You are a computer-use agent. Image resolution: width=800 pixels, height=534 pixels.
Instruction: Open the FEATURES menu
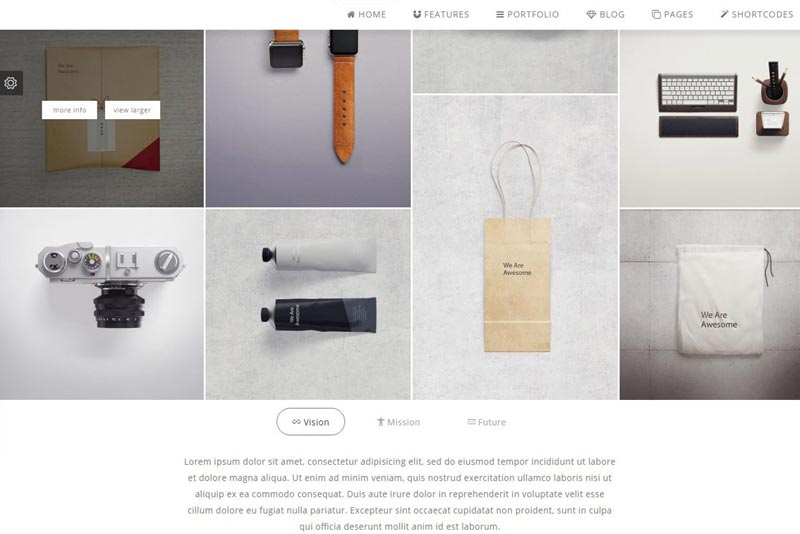tap(441, 14)
